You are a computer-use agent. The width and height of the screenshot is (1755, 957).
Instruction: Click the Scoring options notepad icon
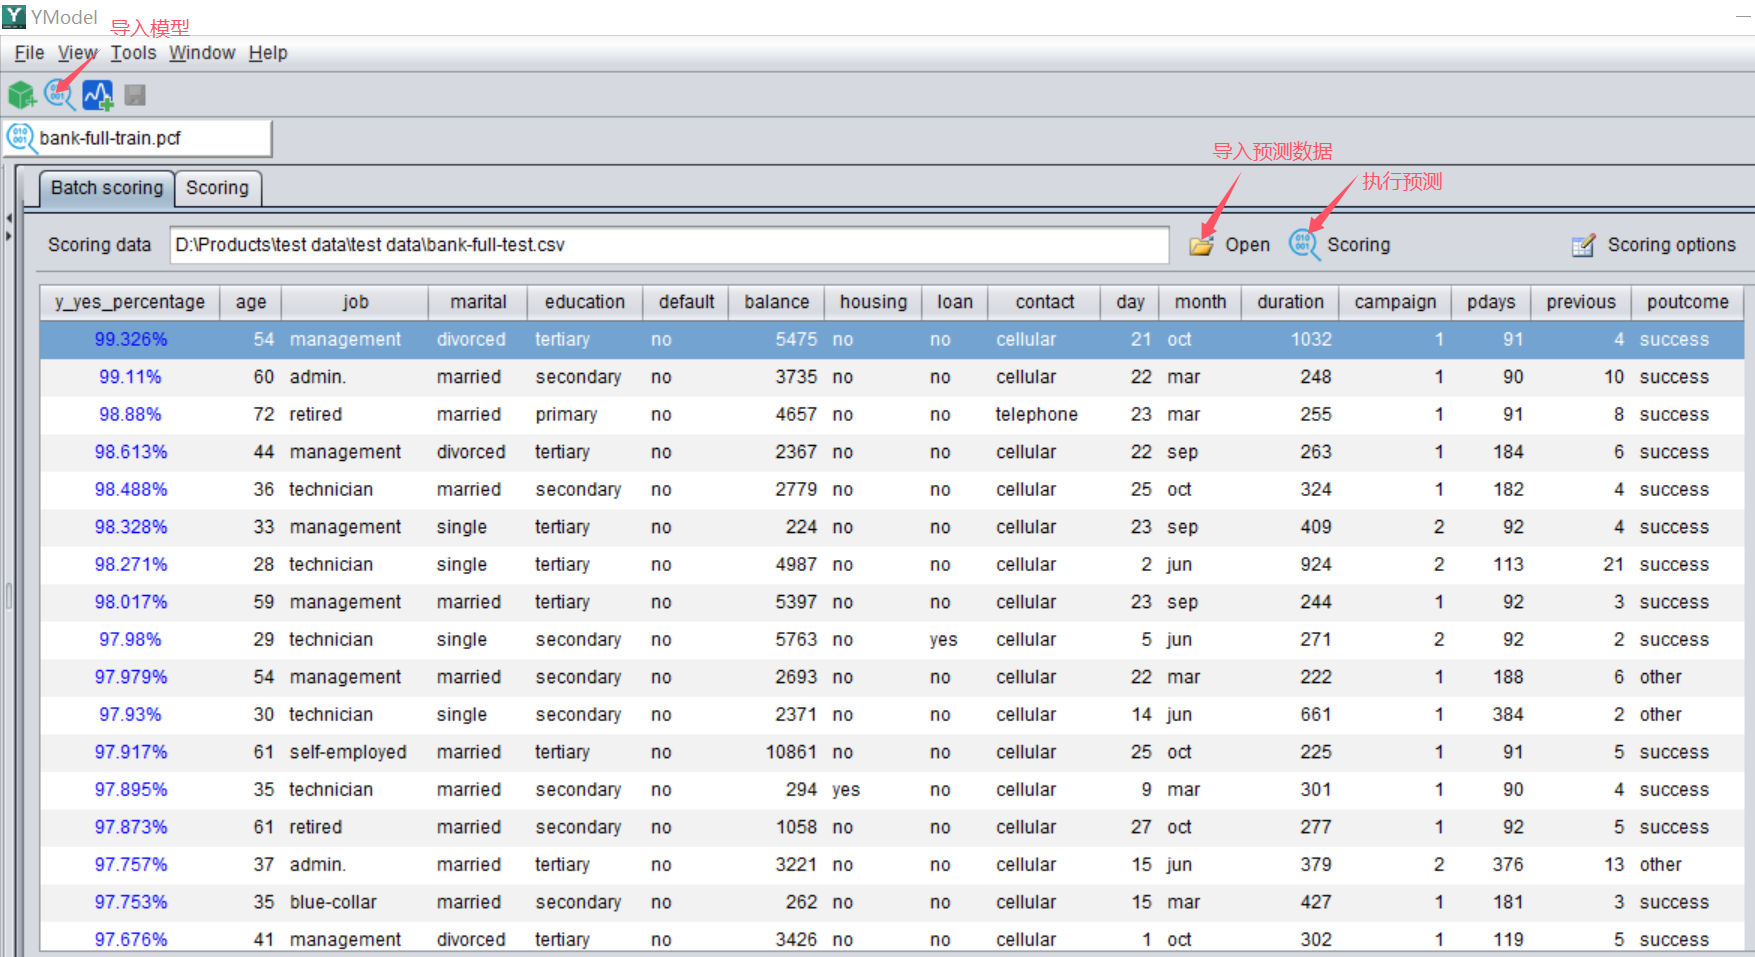point(1583,245)
